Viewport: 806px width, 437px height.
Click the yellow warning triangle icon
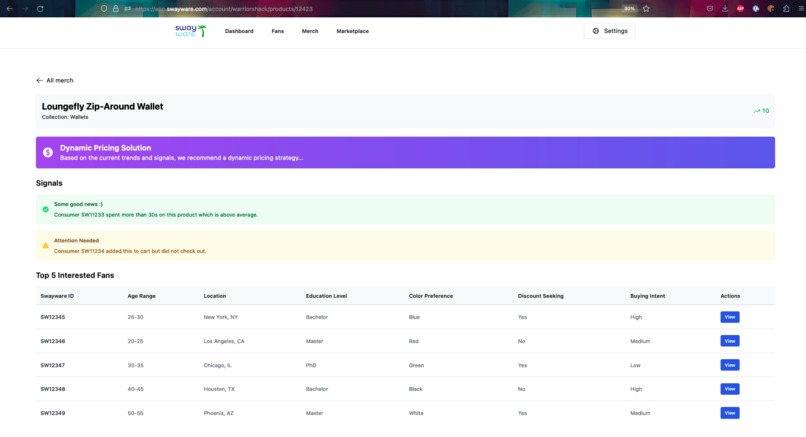coord(45,246)
